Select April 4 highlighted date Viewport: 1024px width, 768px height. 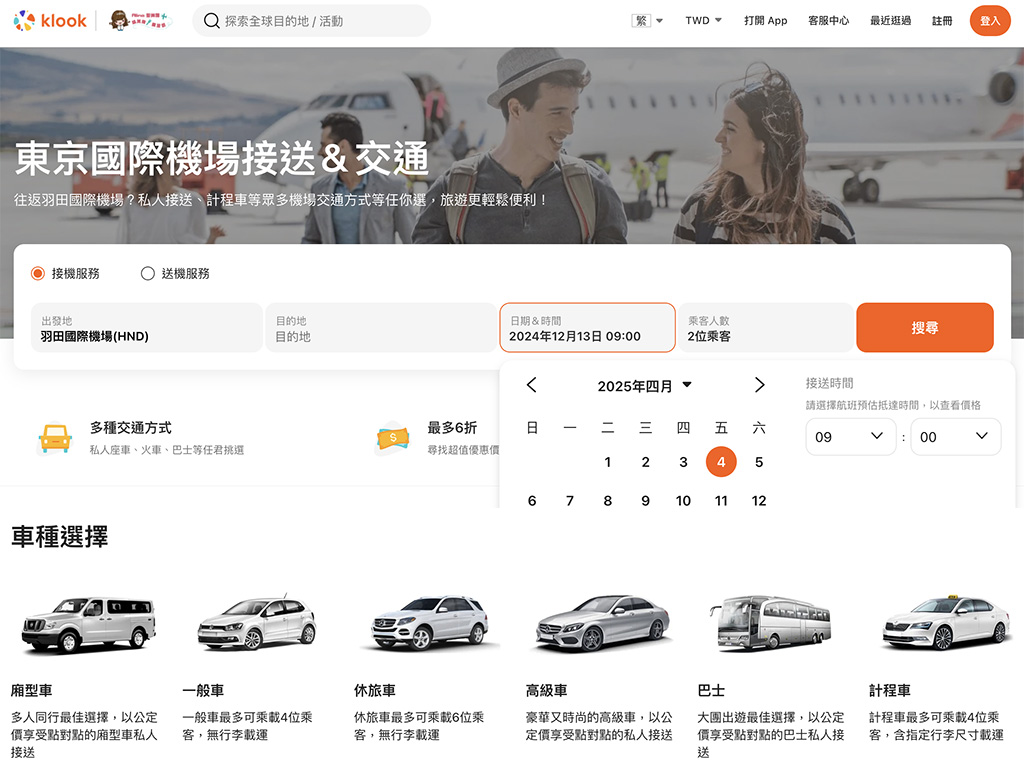point(721,462)
